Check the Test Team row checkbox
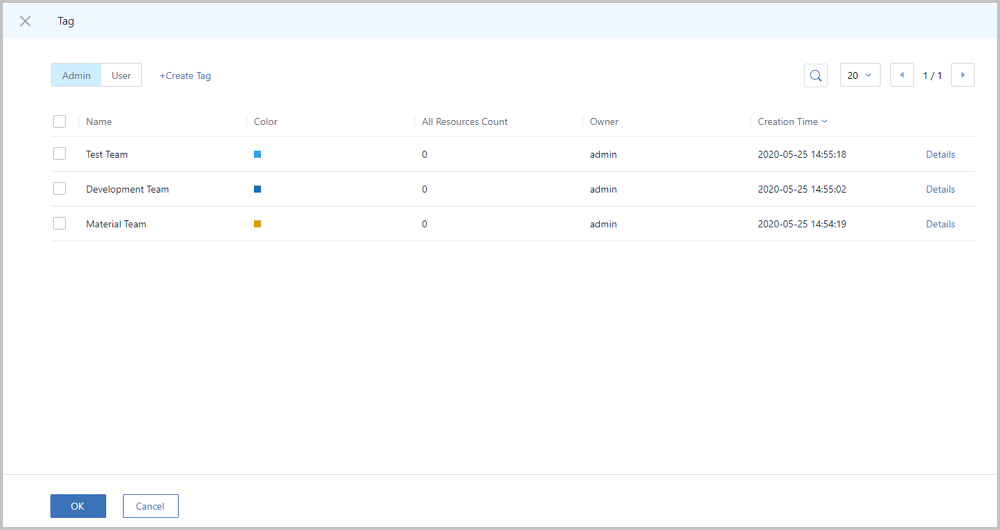 pos(59,154)
